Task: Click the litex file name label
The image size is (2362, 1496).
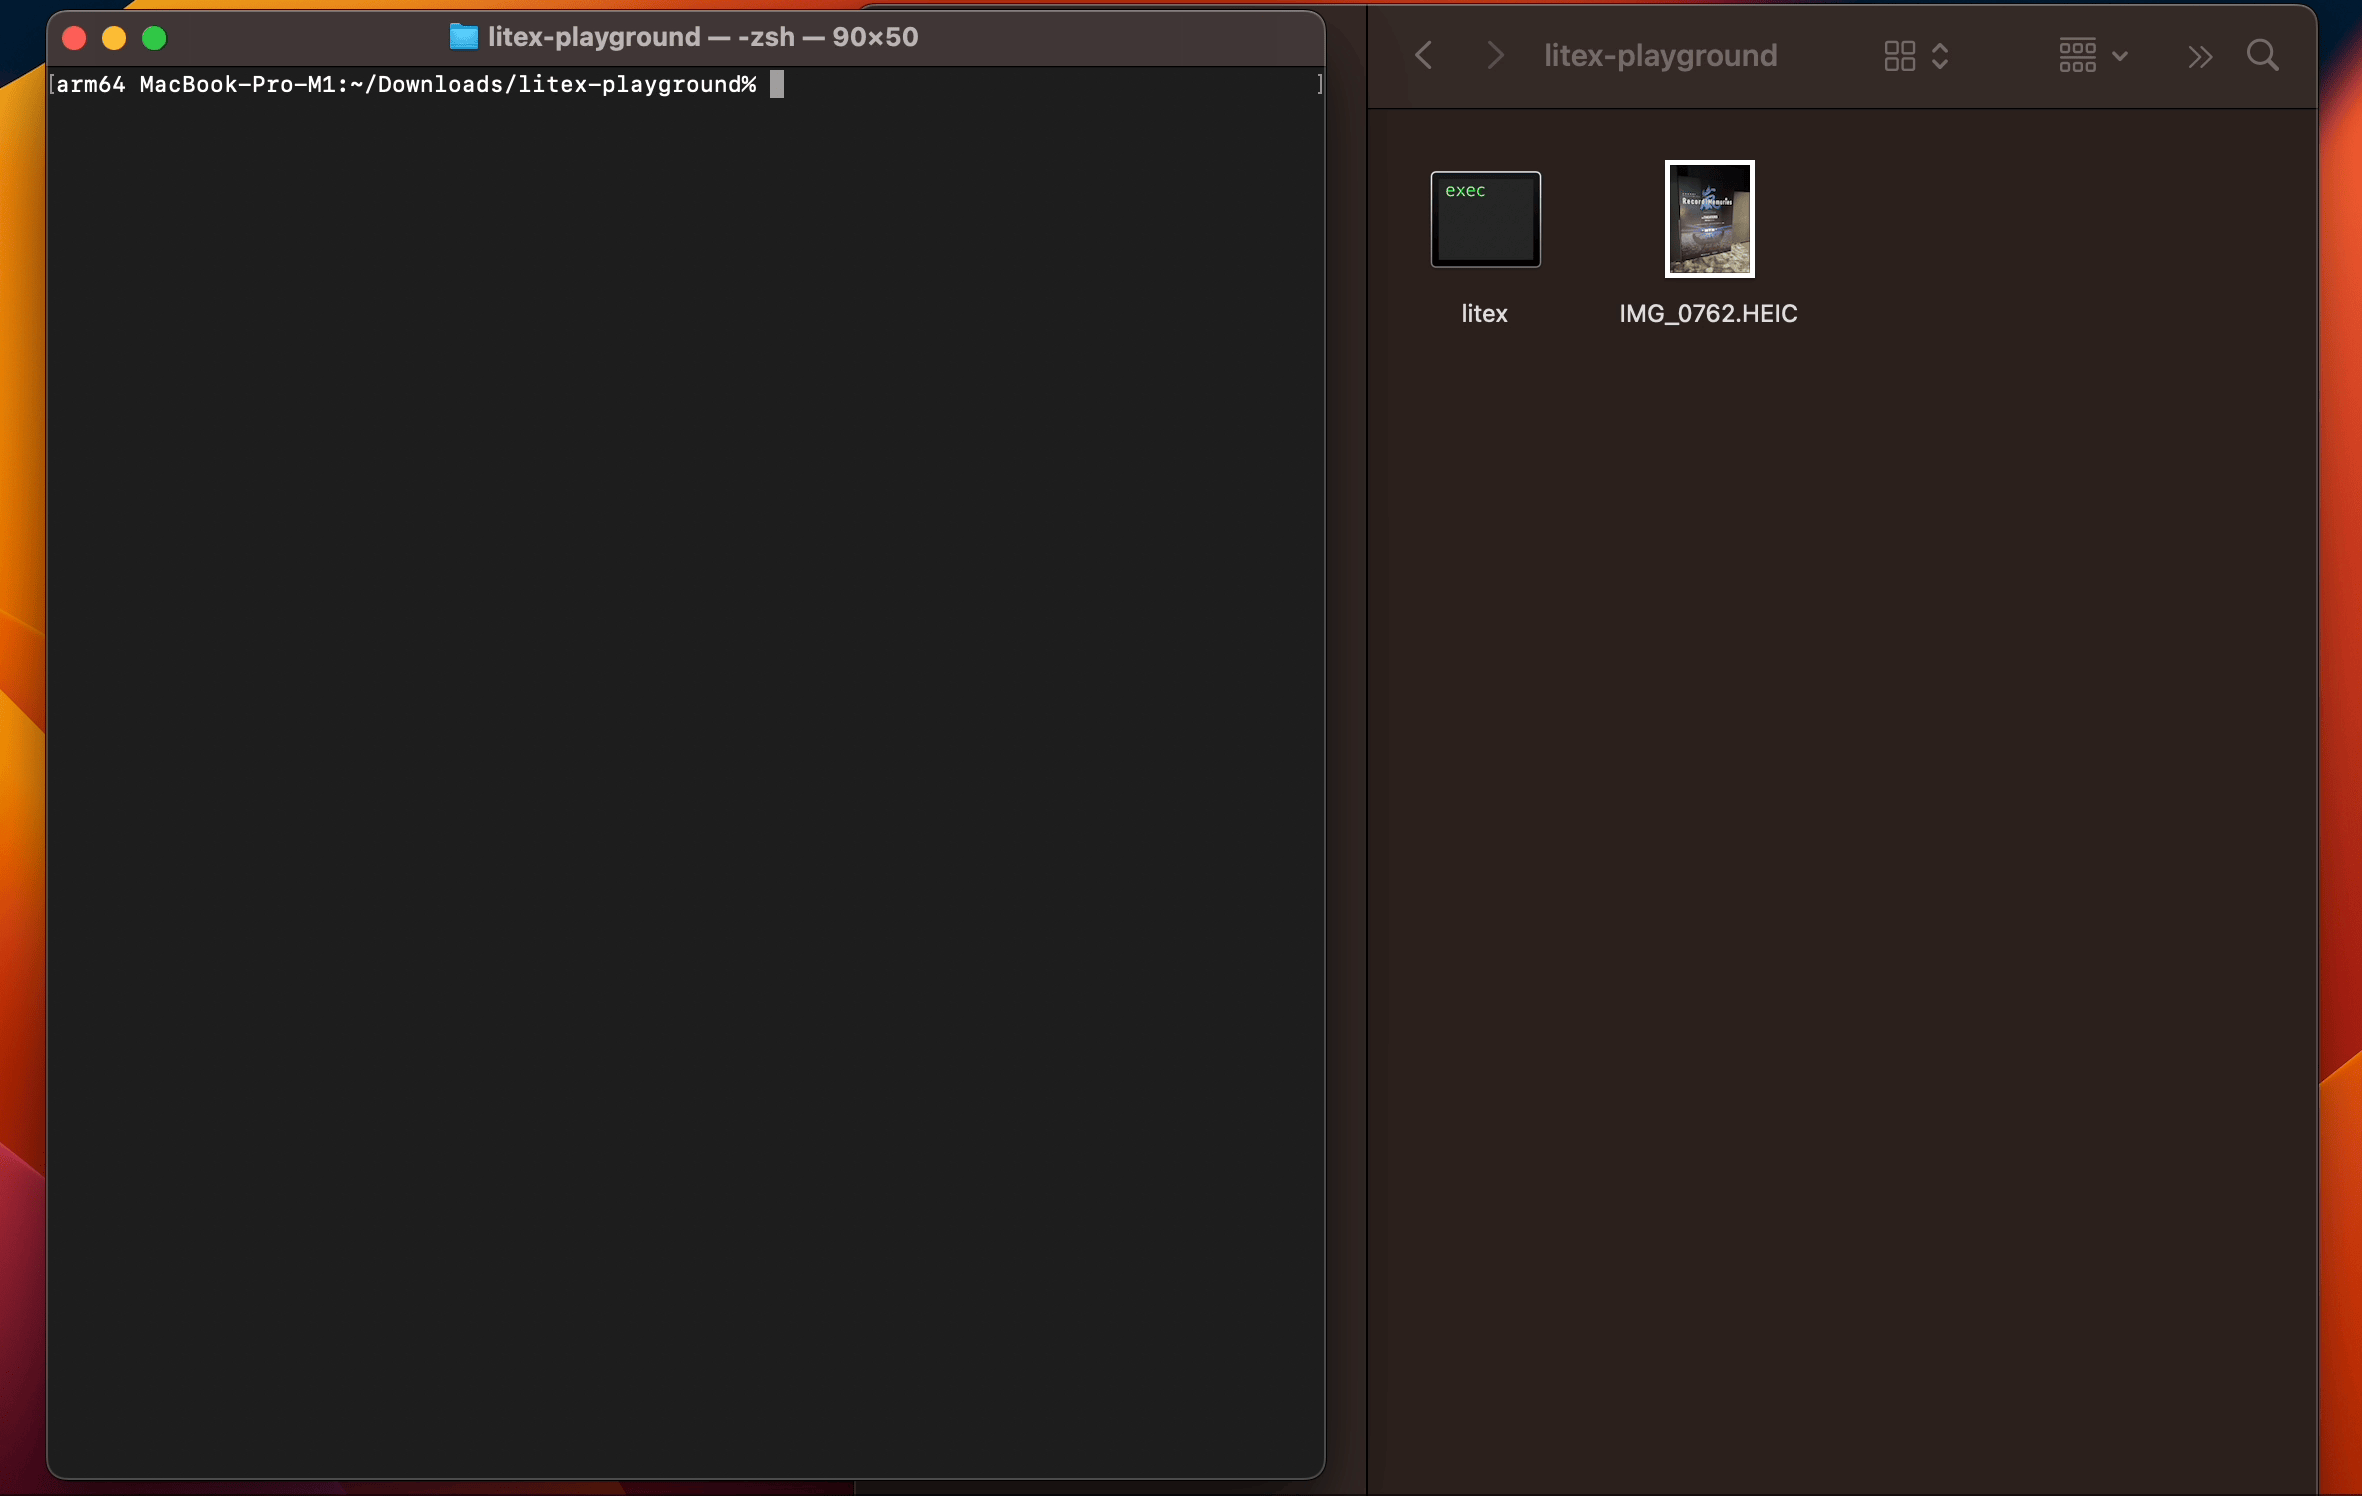Action: point(1484,313)
